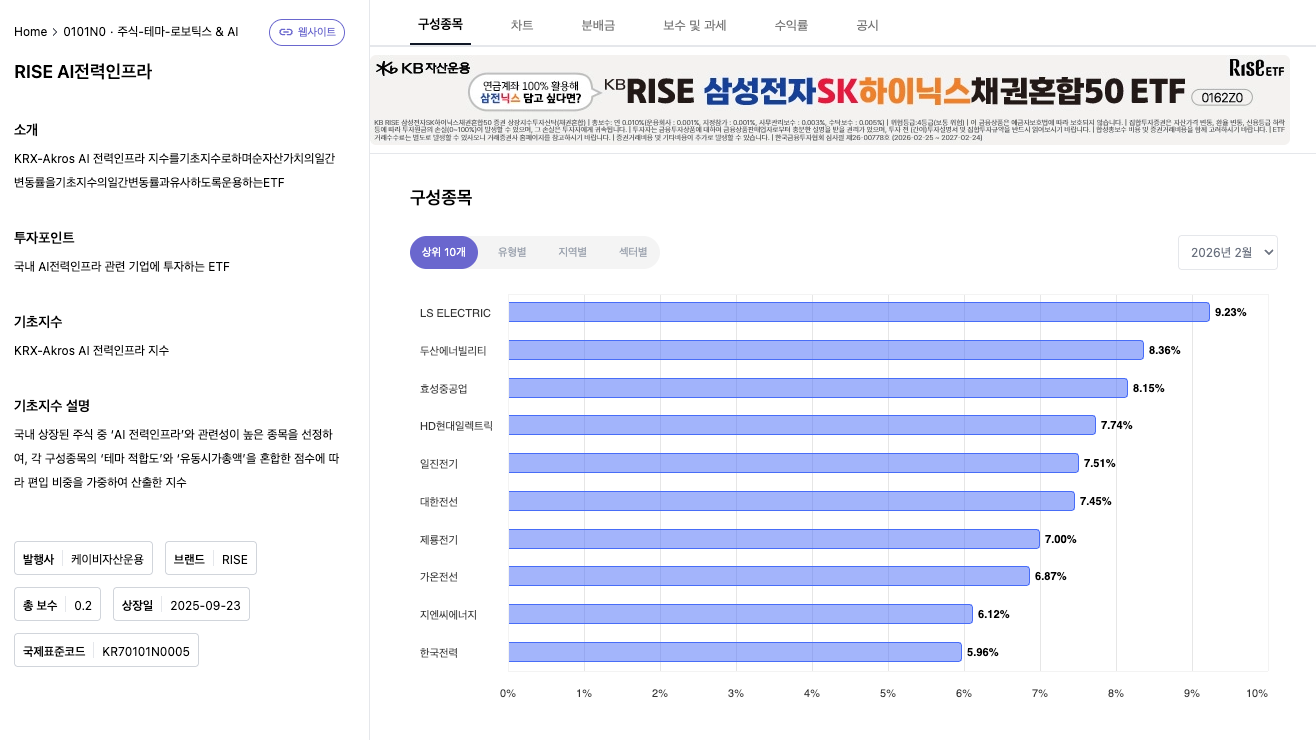Click the 9.23% value label

click(1230, 312)
